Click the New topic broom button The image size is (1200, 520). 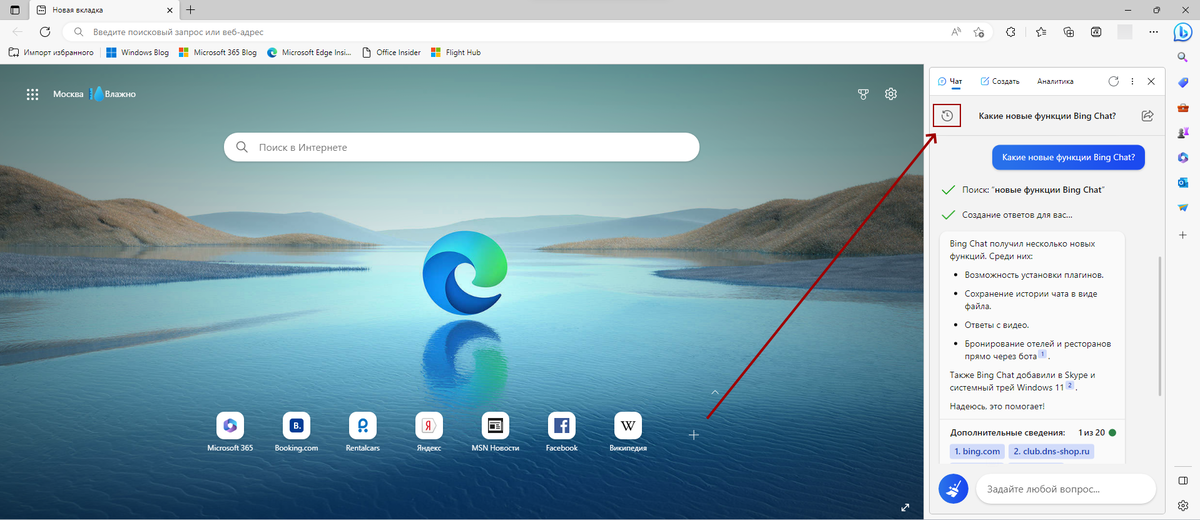tap(954, 488)
